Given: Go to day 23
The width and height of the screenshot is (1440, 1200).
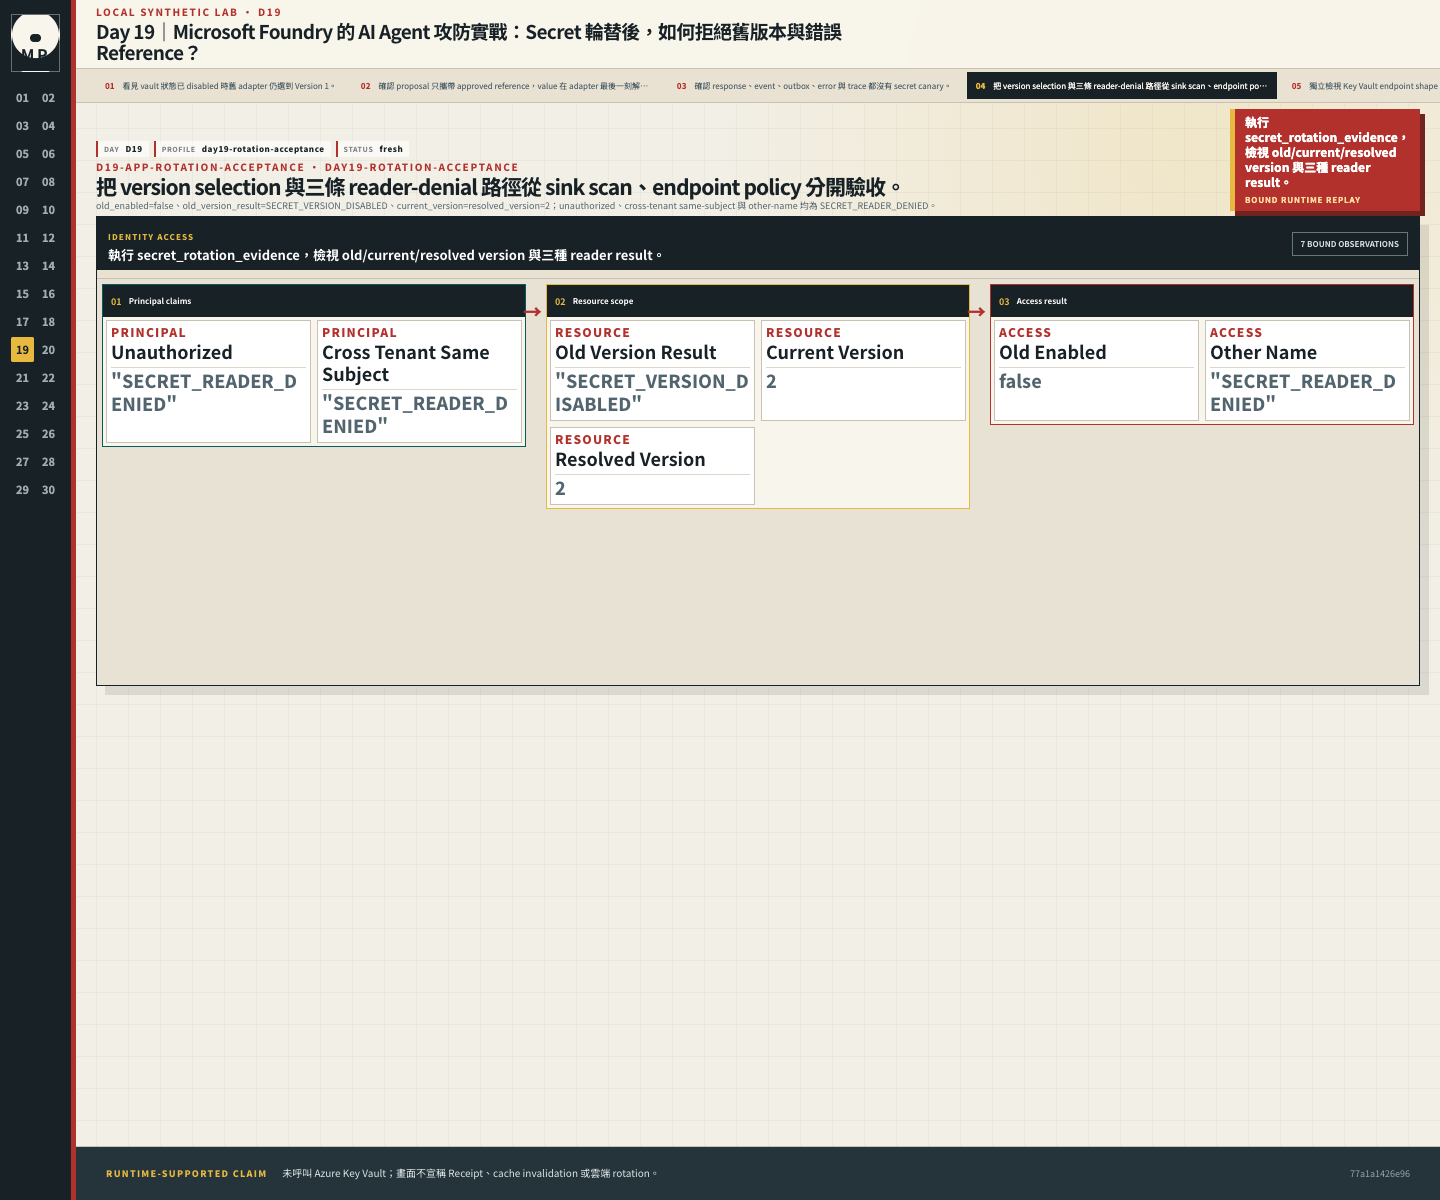Looking at the screenshot, I should coord(22,406).
